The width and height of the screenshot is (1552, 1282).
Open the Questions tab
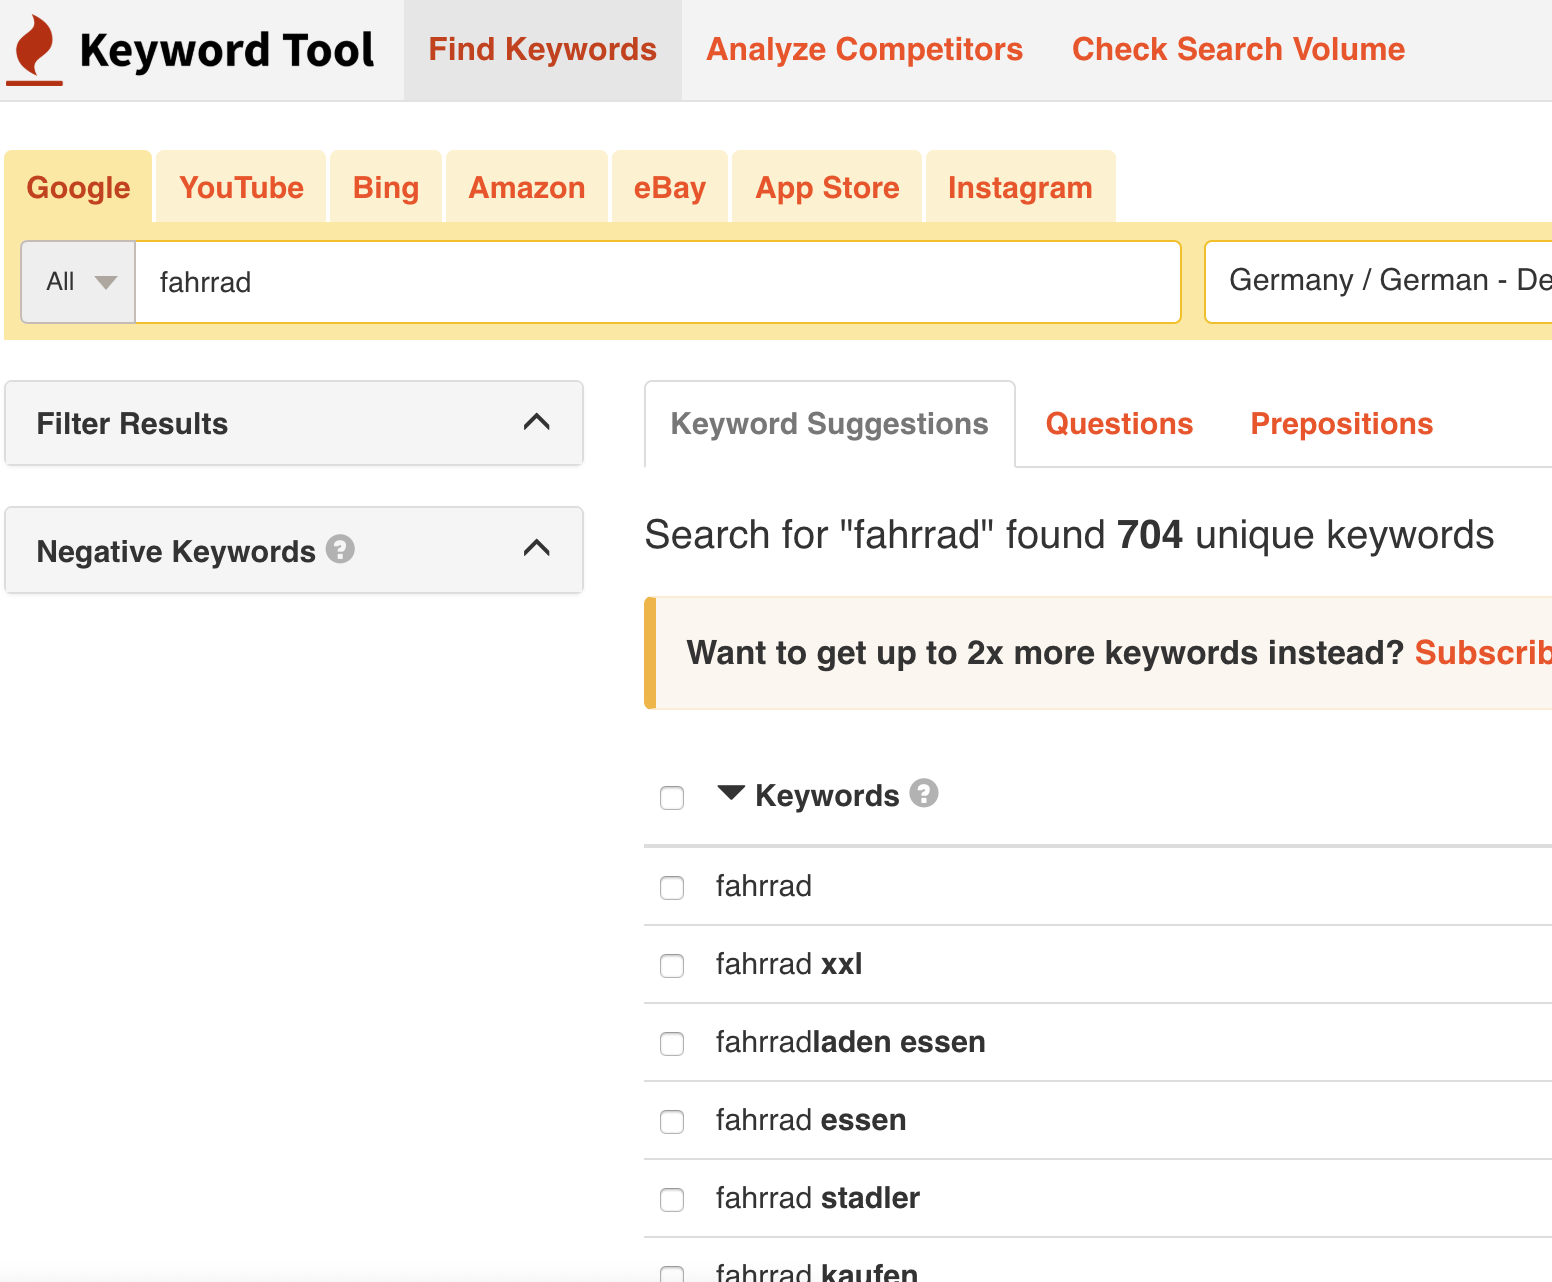tap(1118, 423)
